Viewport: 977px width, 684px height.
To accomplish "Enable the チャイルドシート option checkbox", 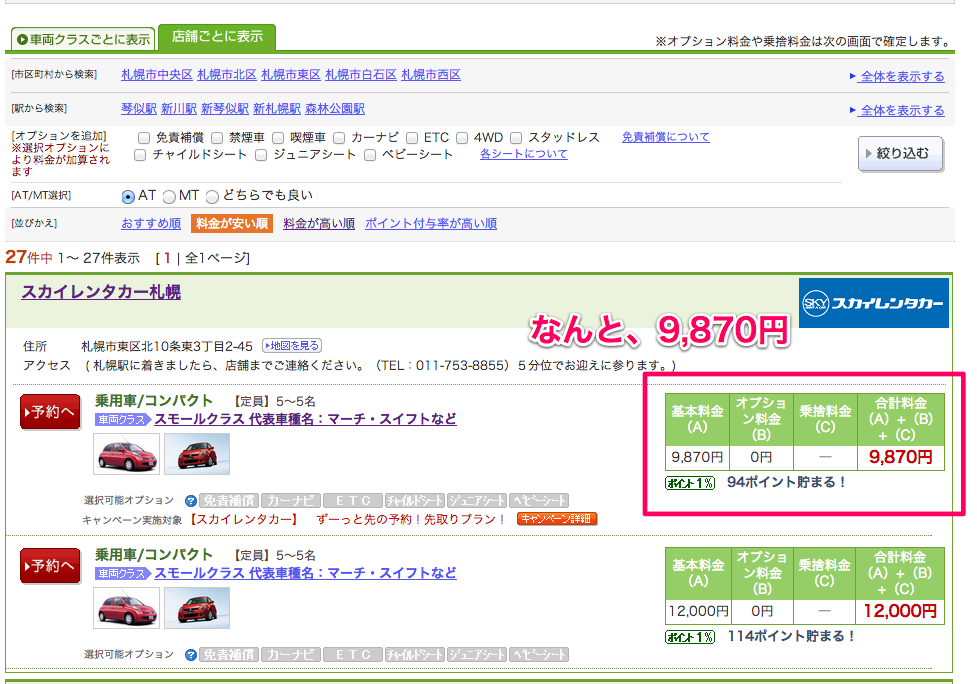I will point(140,154).
